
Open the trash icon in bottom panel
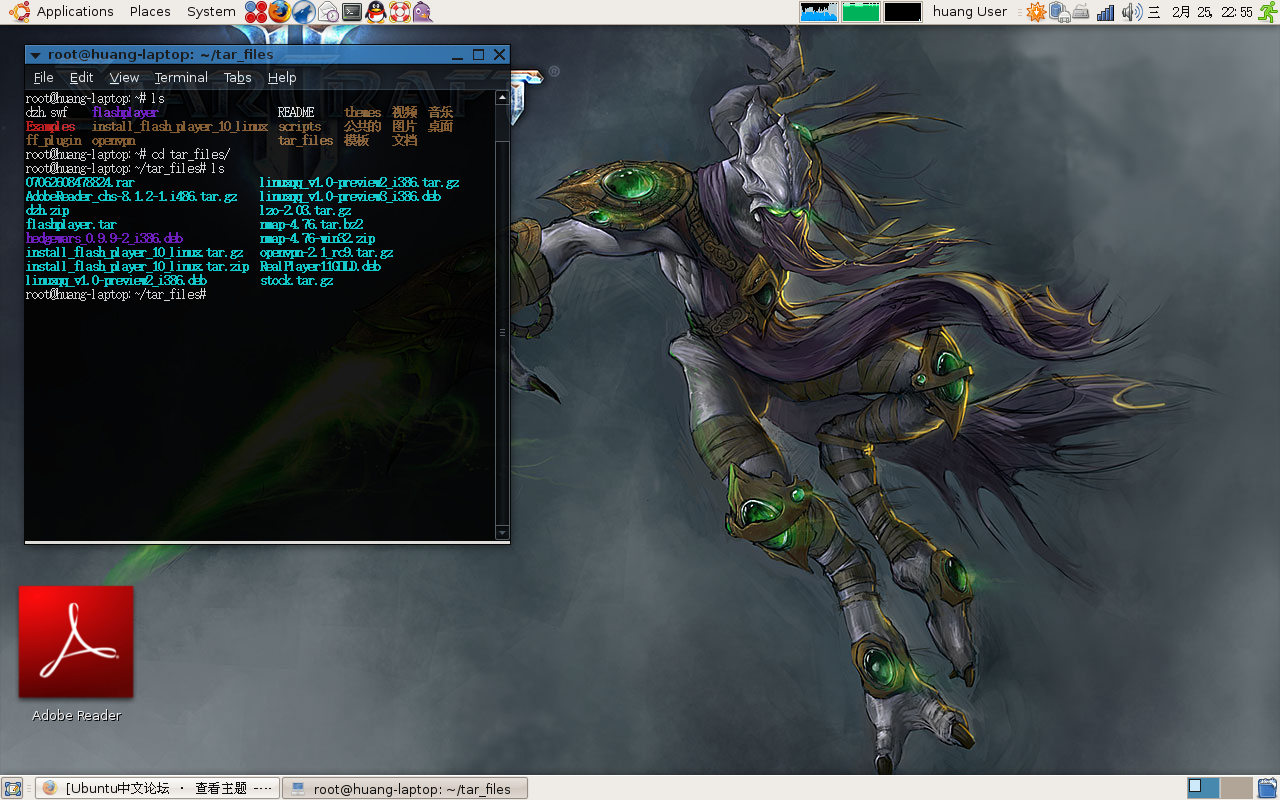coord(1267,788)
